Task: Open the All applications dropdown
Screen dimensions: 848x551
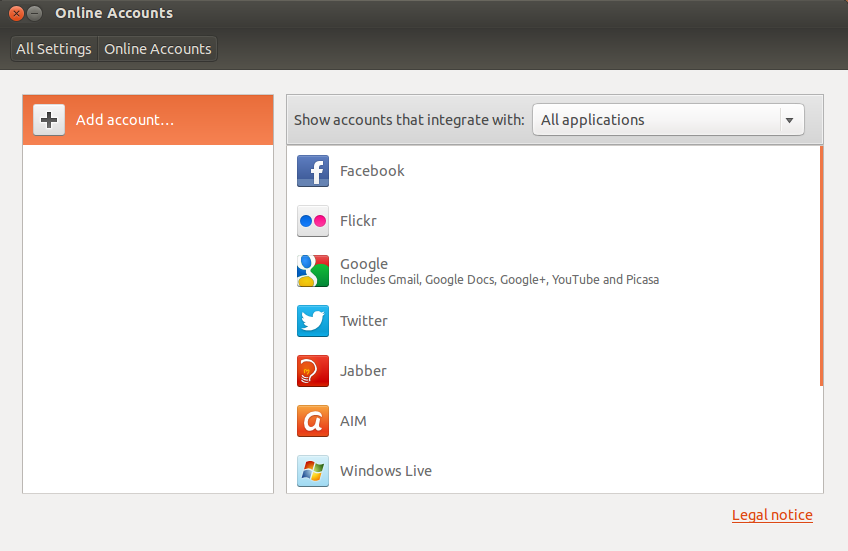Action: (x=668, y=120)
